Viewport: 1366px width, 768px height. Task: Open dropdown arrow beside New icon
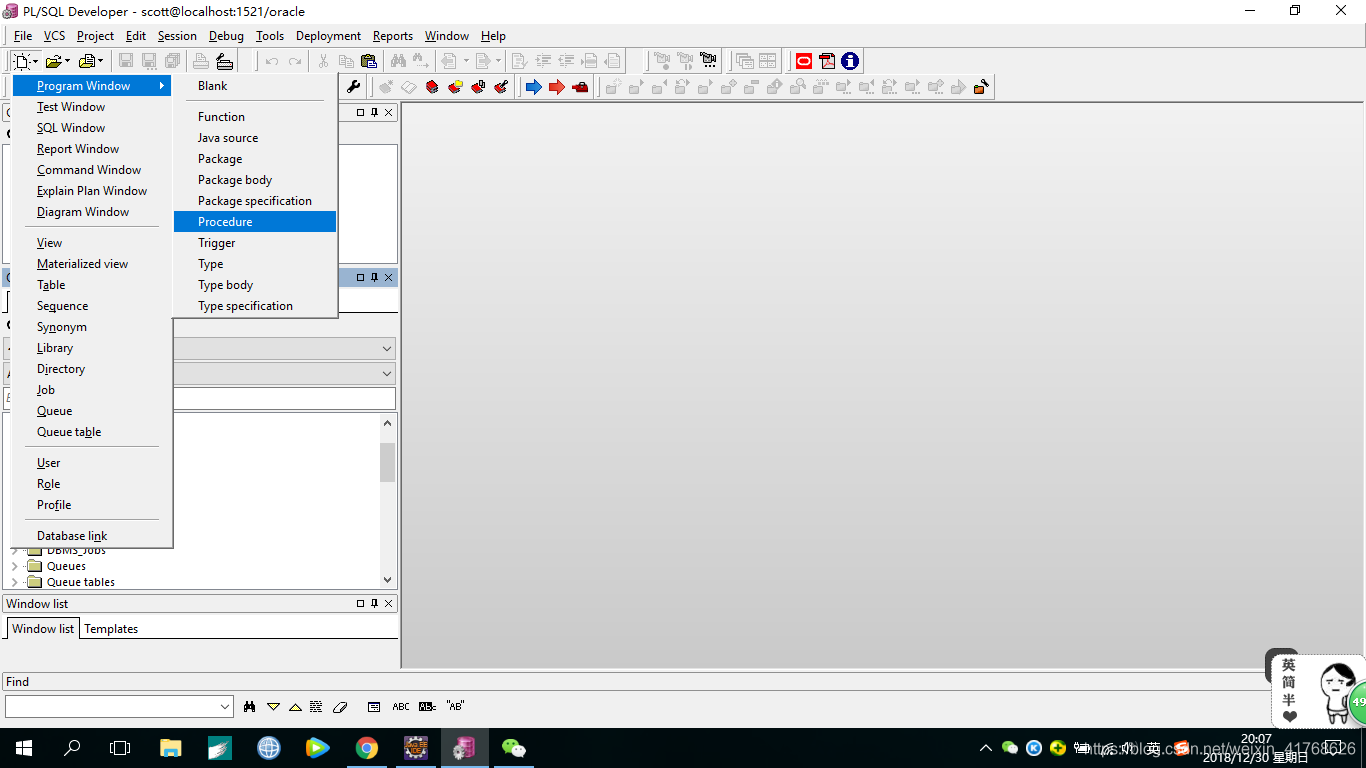pyautogui.click(x=35, y=62)
